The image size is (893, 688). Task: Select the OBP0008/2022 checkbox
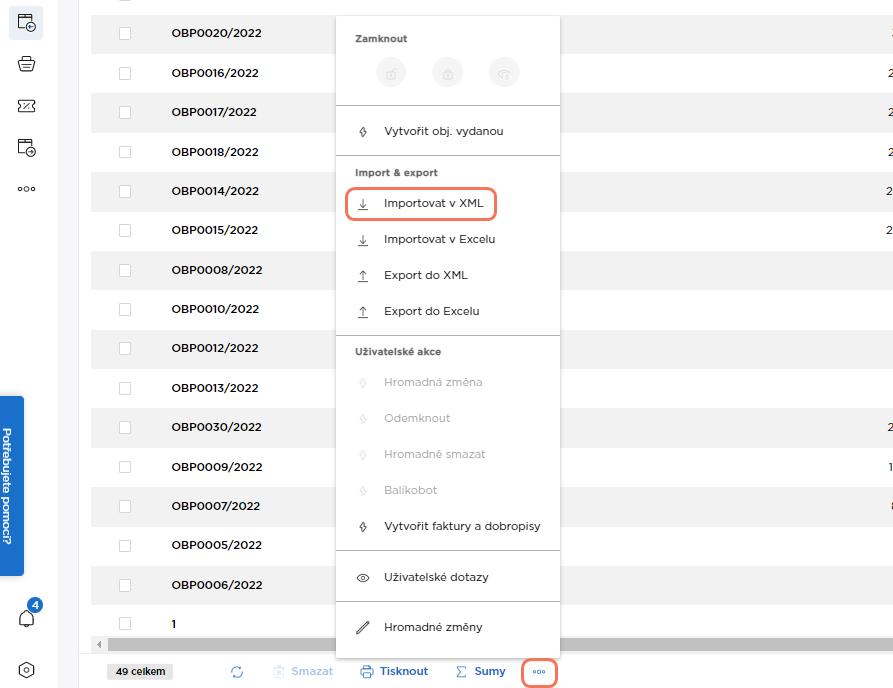(125, 270)
